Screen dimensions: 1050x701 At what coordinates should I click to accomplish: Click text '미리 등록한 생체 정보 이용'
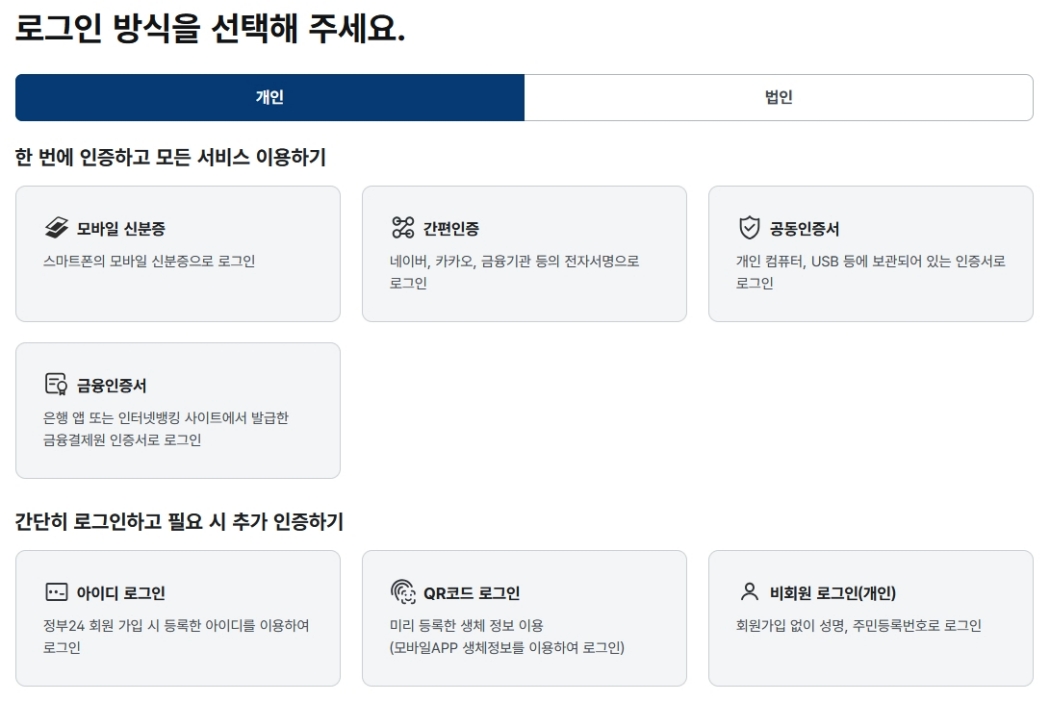[x=466, y=625]
